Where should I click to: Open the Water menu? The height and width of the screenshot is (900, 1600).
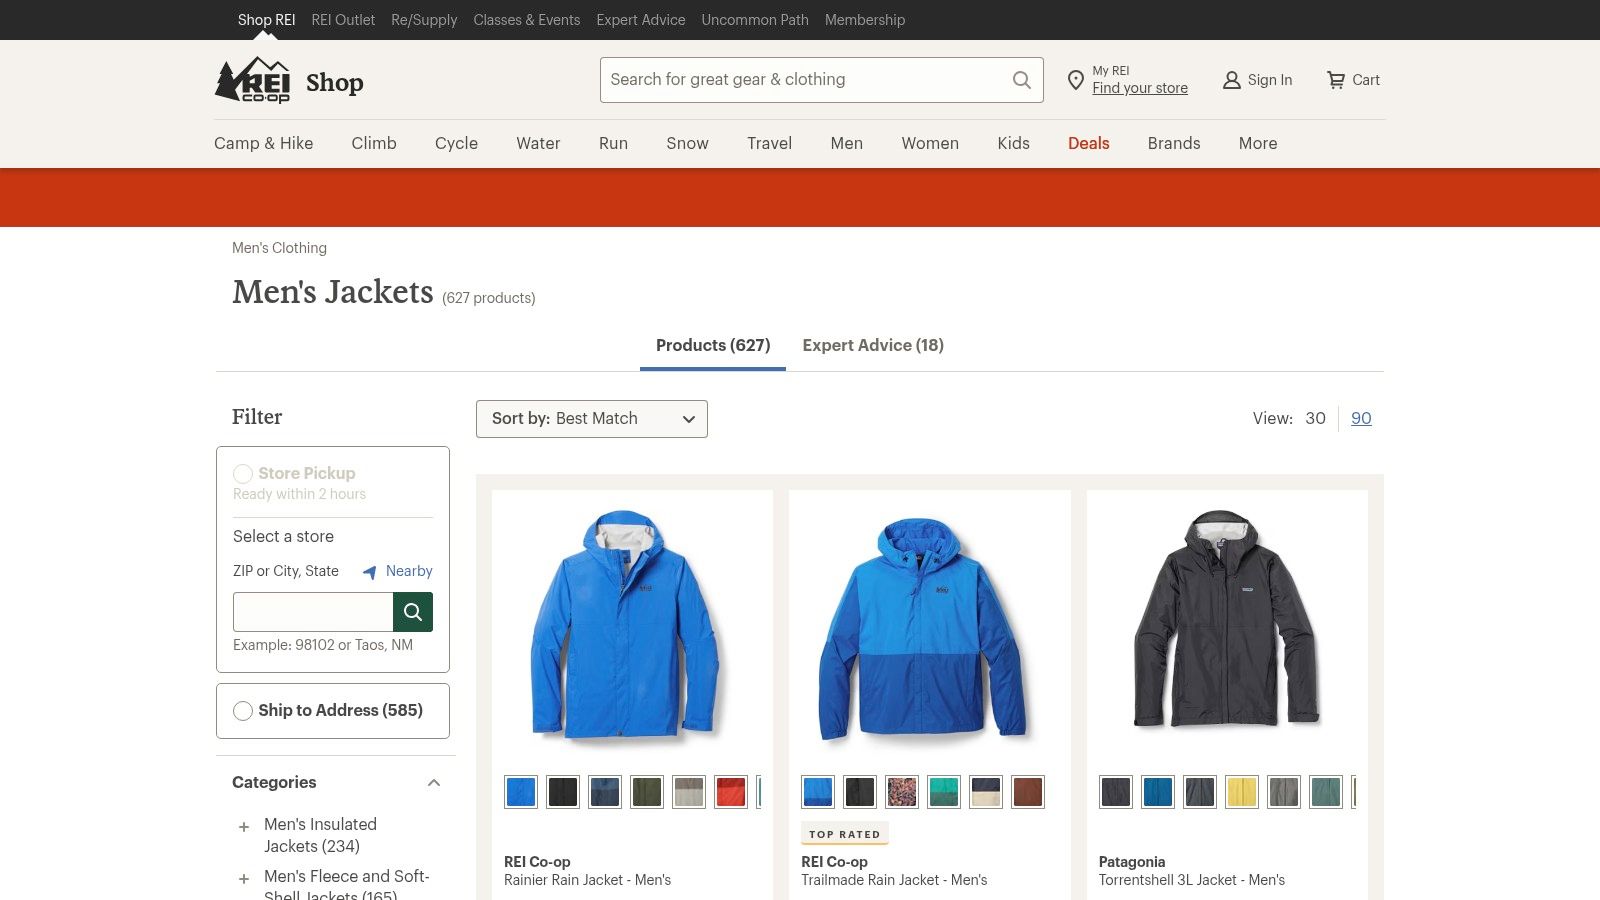tap(538, 143)
